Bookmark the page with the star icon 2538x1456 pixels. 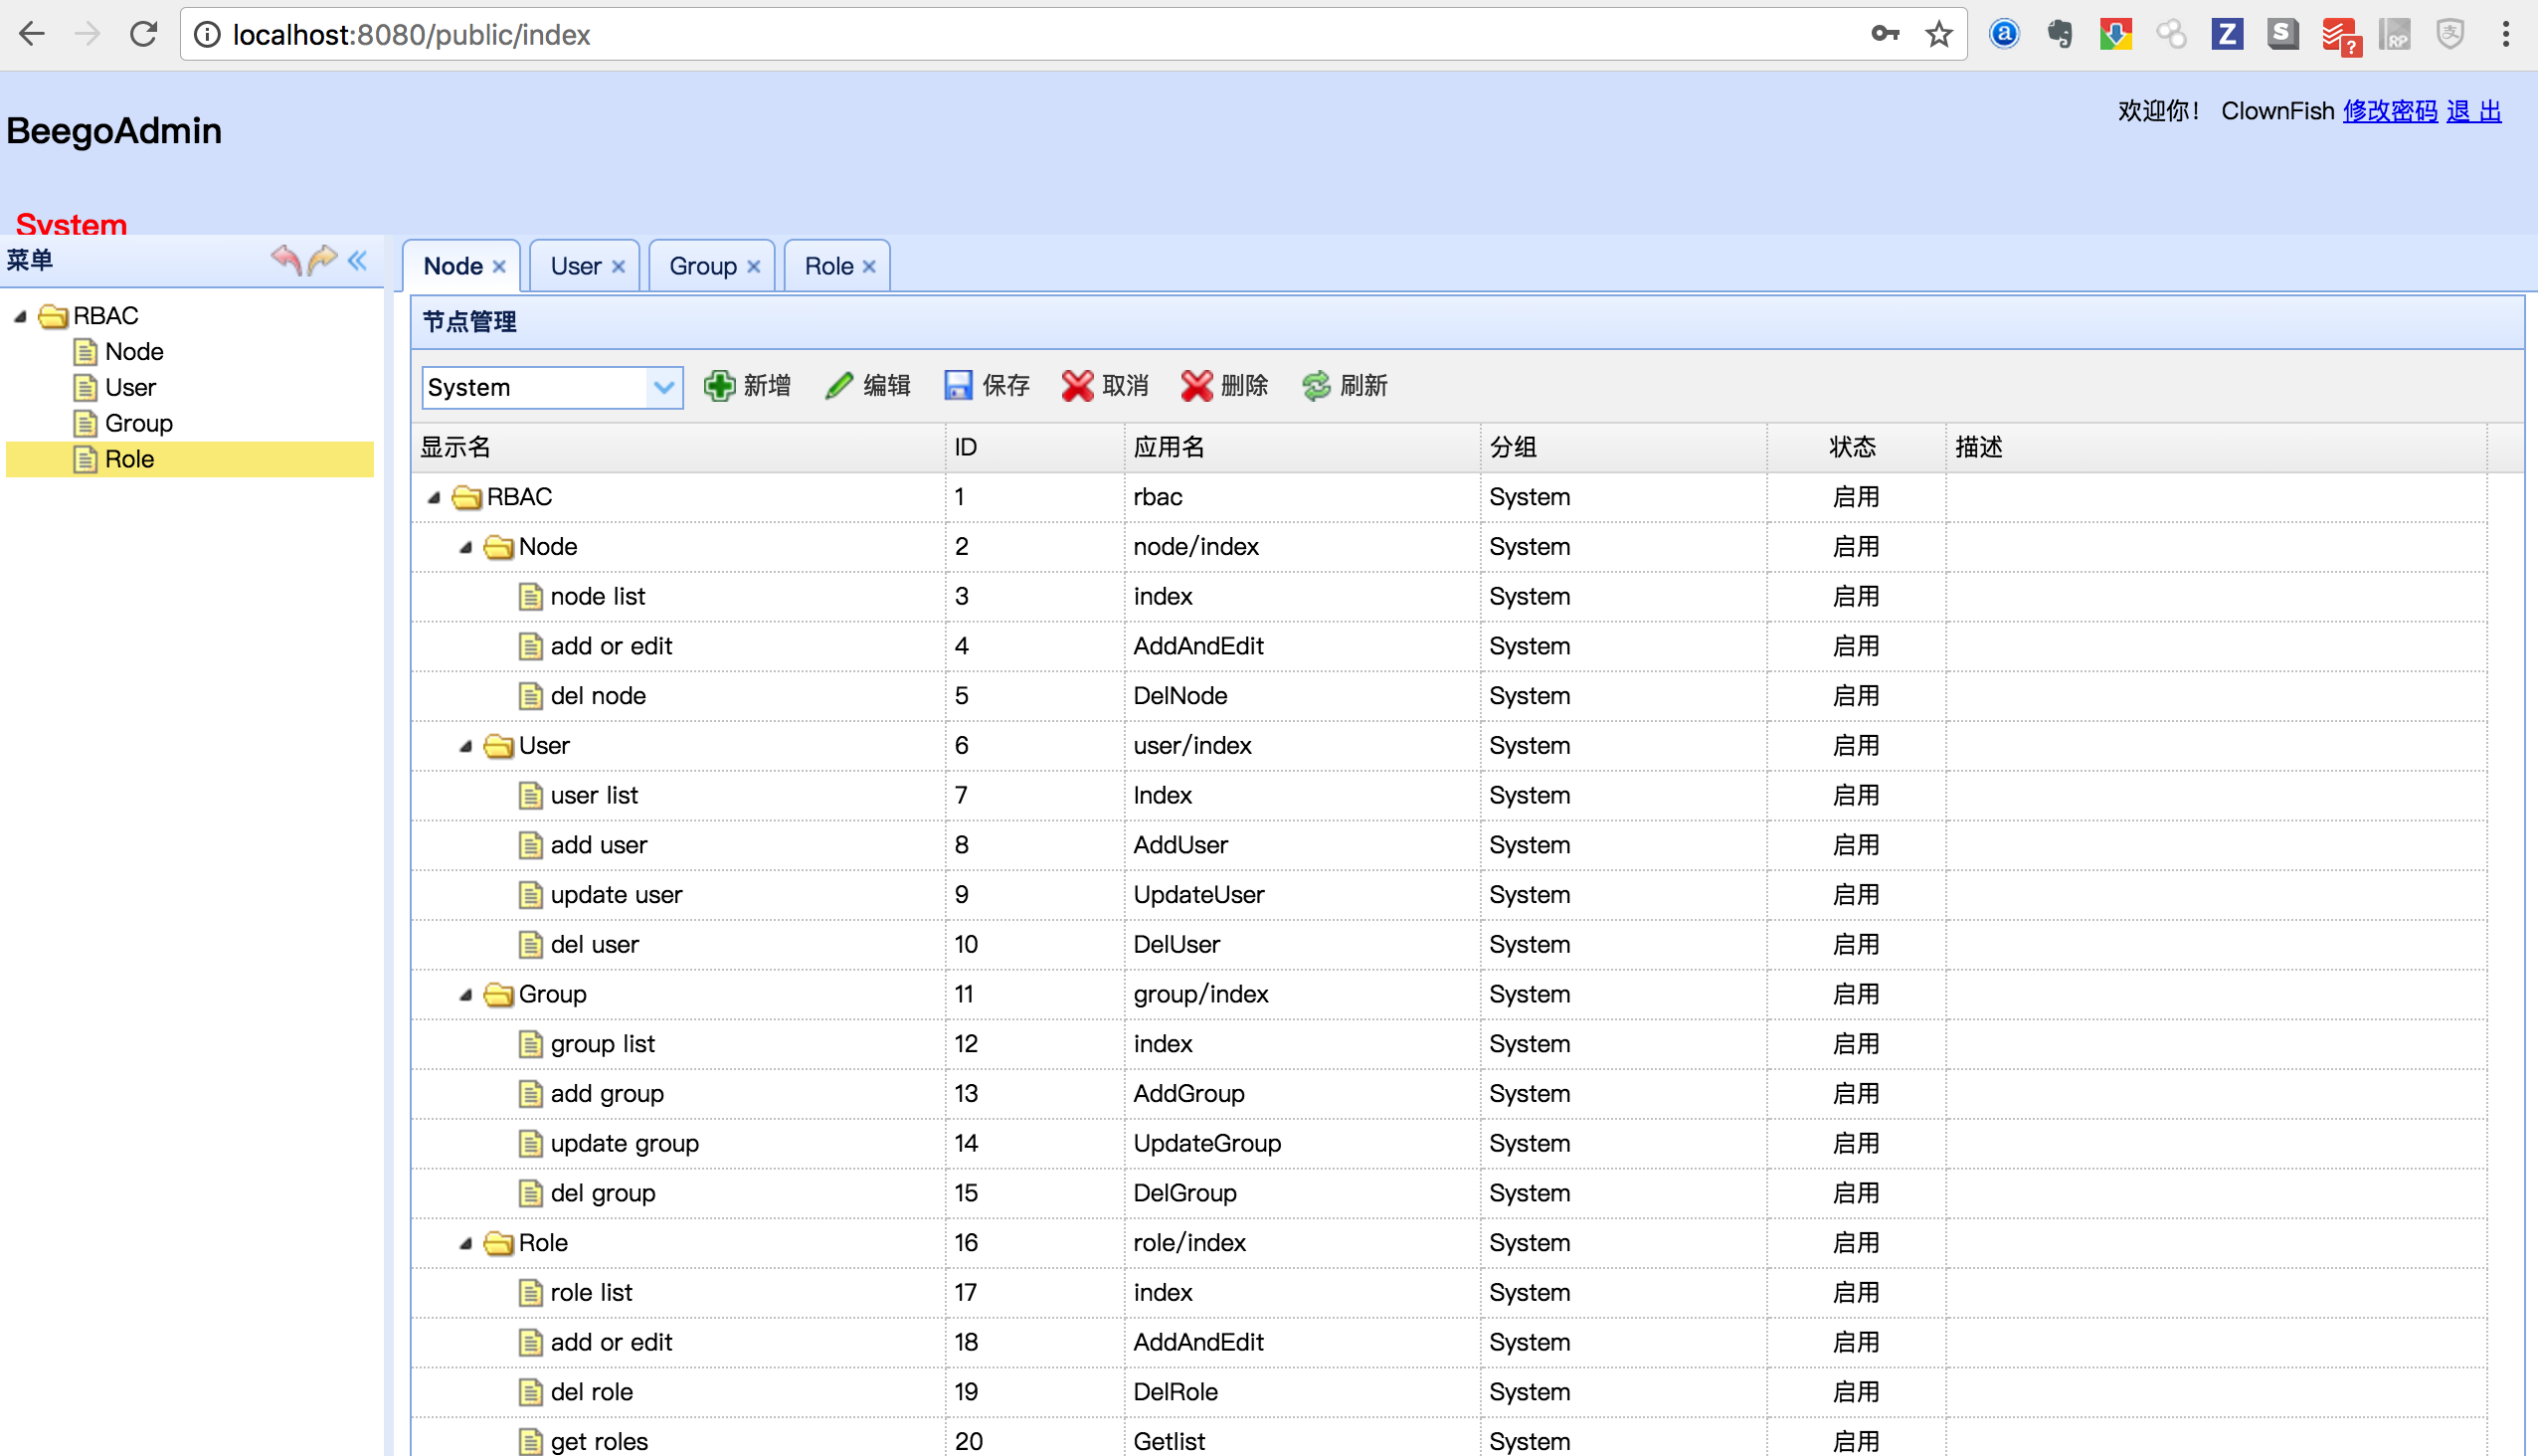(x=1938, y=35)
